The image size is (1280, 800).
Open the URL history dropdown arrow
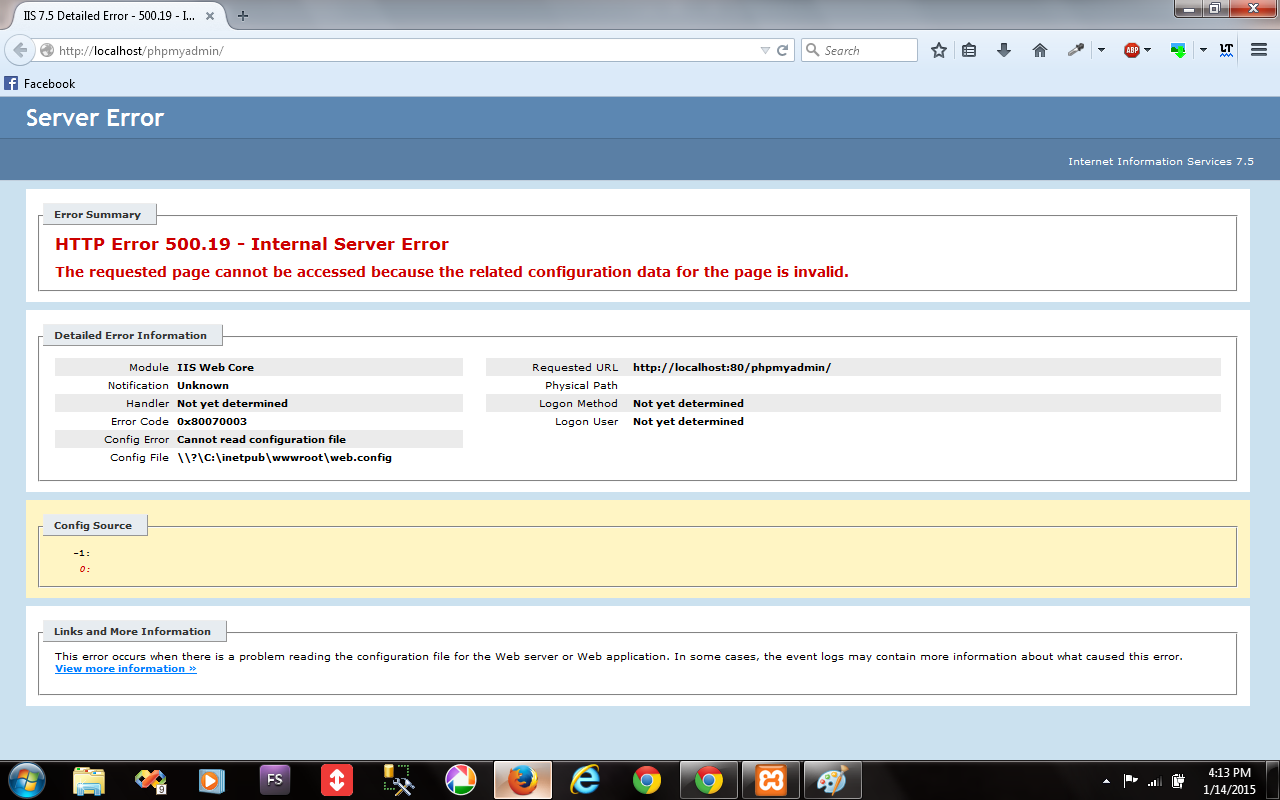[x=765, y=50]
